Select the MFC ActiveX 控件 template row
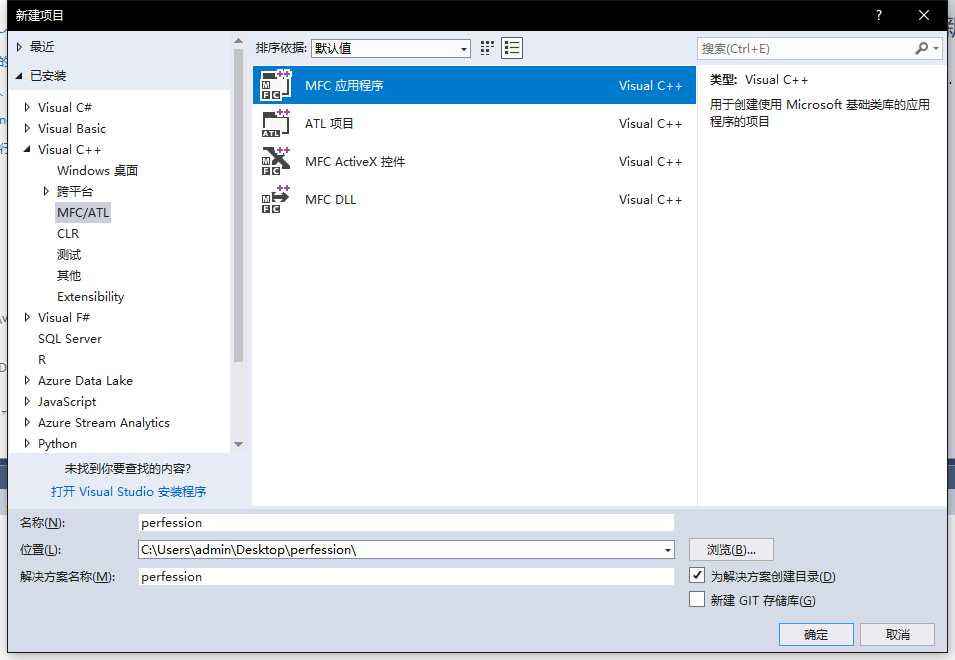The width and height of the screenshot is (955, 660). tap(474, 161)
